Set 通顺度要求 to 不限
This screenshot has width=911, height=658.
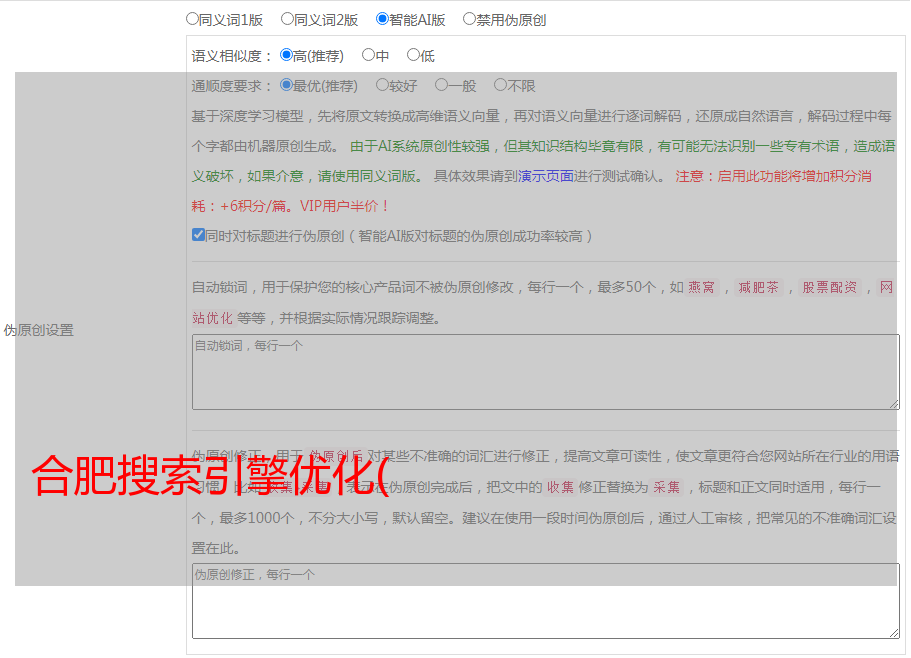point(500,85)
